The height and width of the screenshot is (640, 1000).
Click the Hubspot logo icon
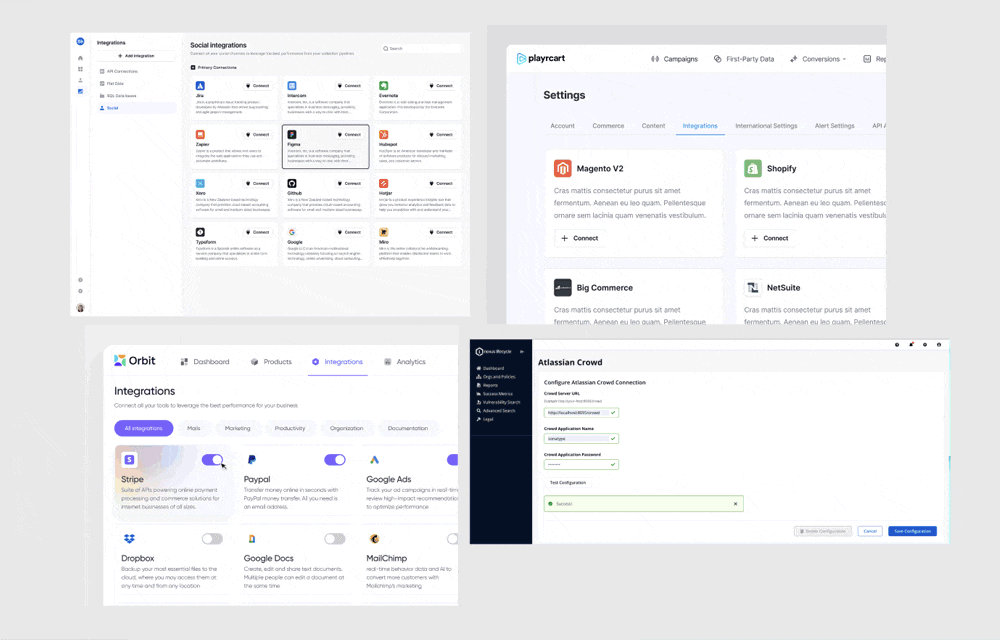pyautogui.click(x=383, y=135)
